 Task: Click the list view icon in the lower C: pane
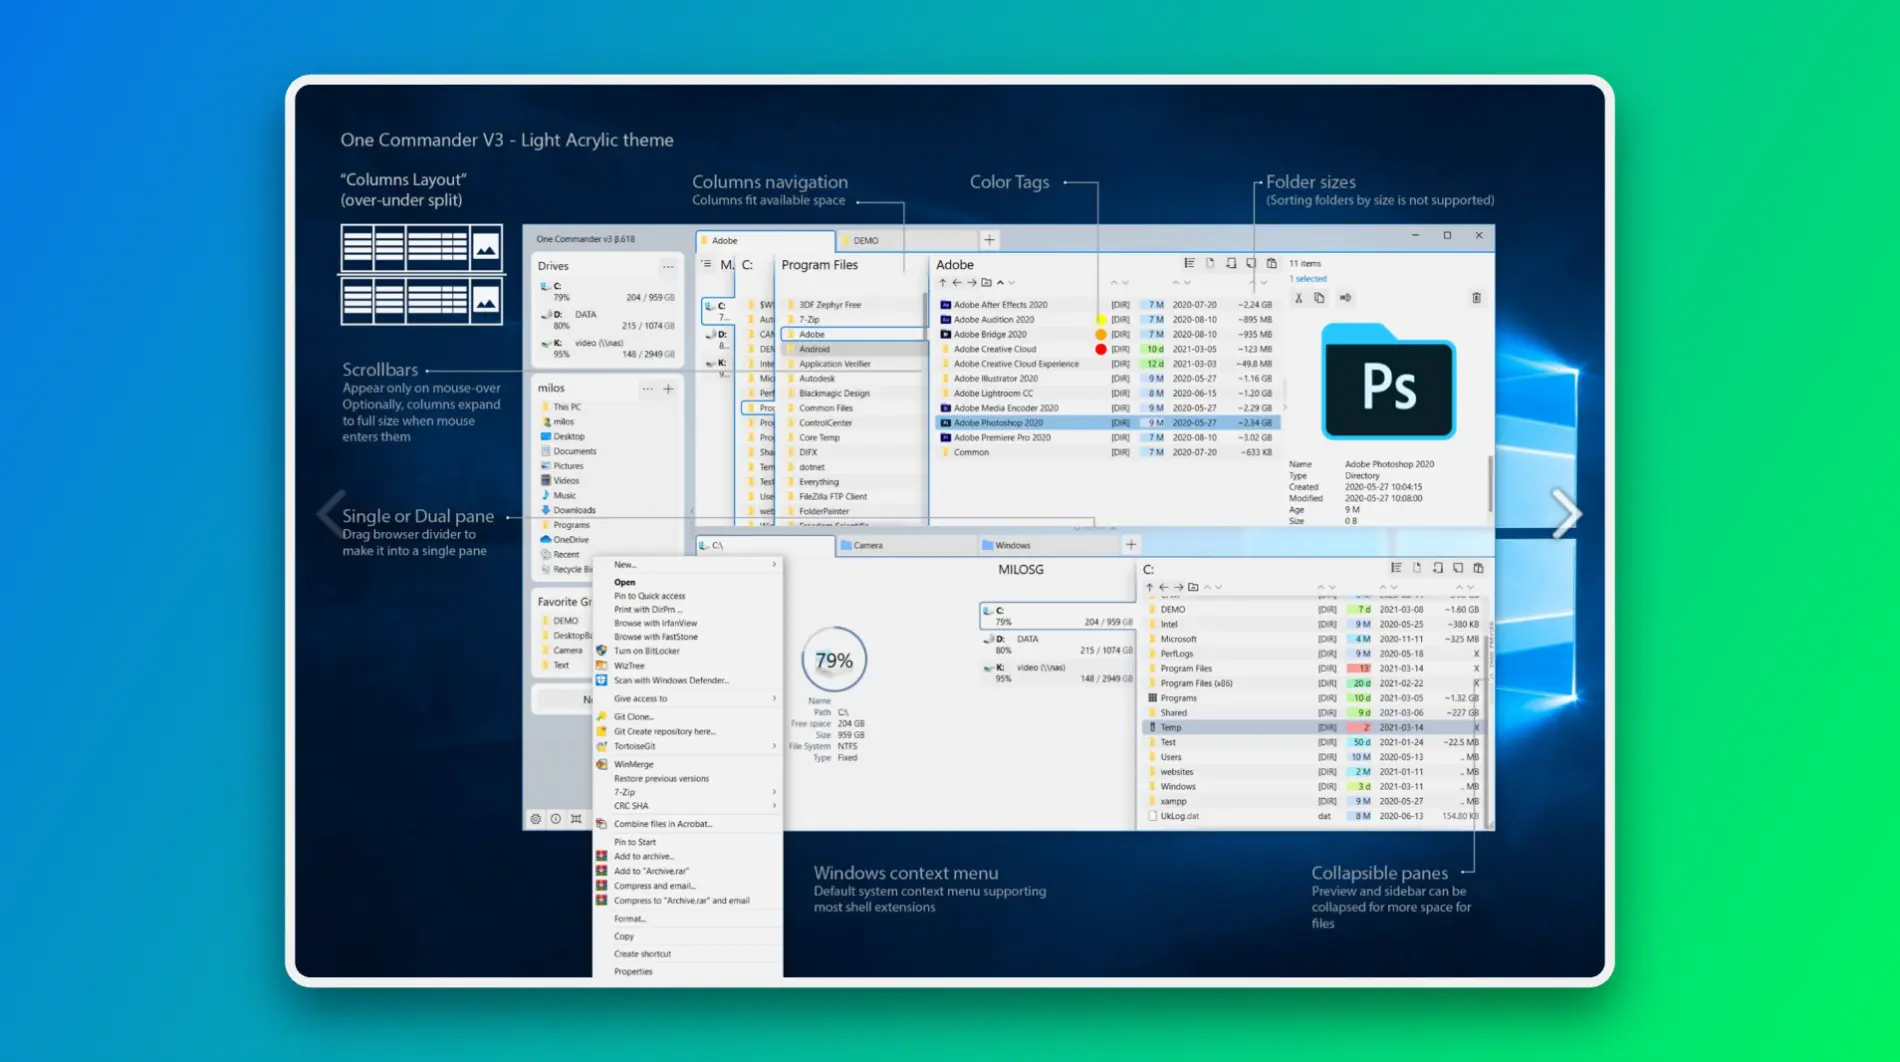[1396, 568]
